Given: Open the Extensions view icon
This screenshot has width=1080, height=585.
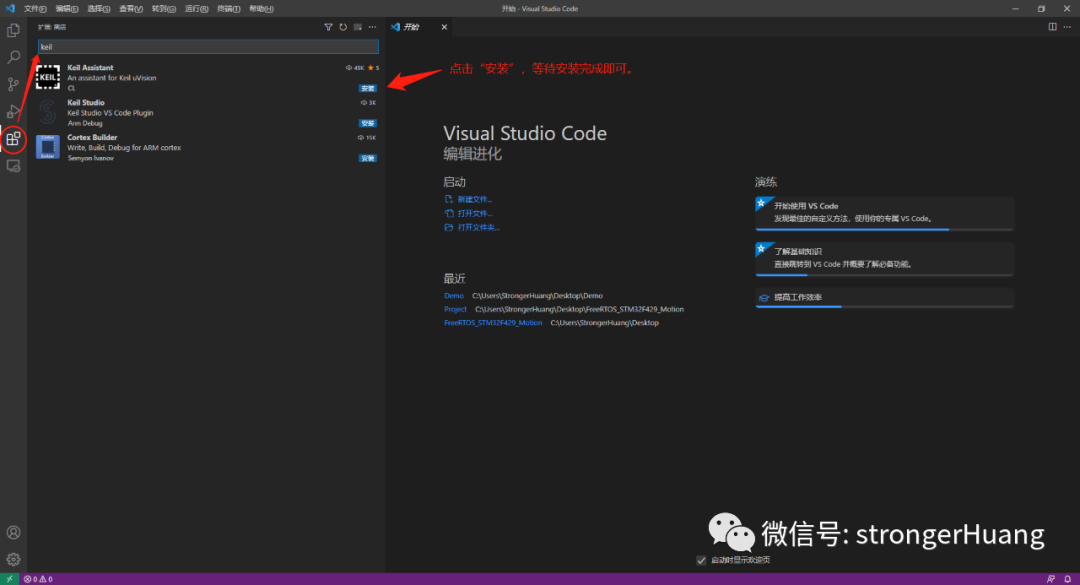Looking at the screenshot, I should click(x=13, y=139).
